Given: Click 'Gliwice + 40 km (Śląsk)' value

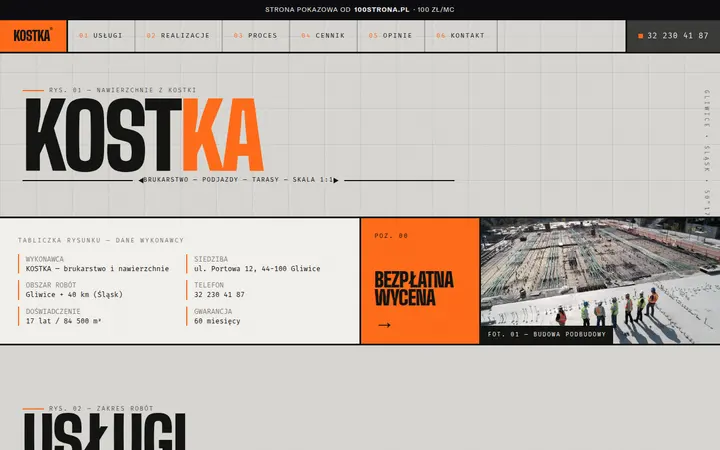Looking at the screenshot, I should 74,295.
